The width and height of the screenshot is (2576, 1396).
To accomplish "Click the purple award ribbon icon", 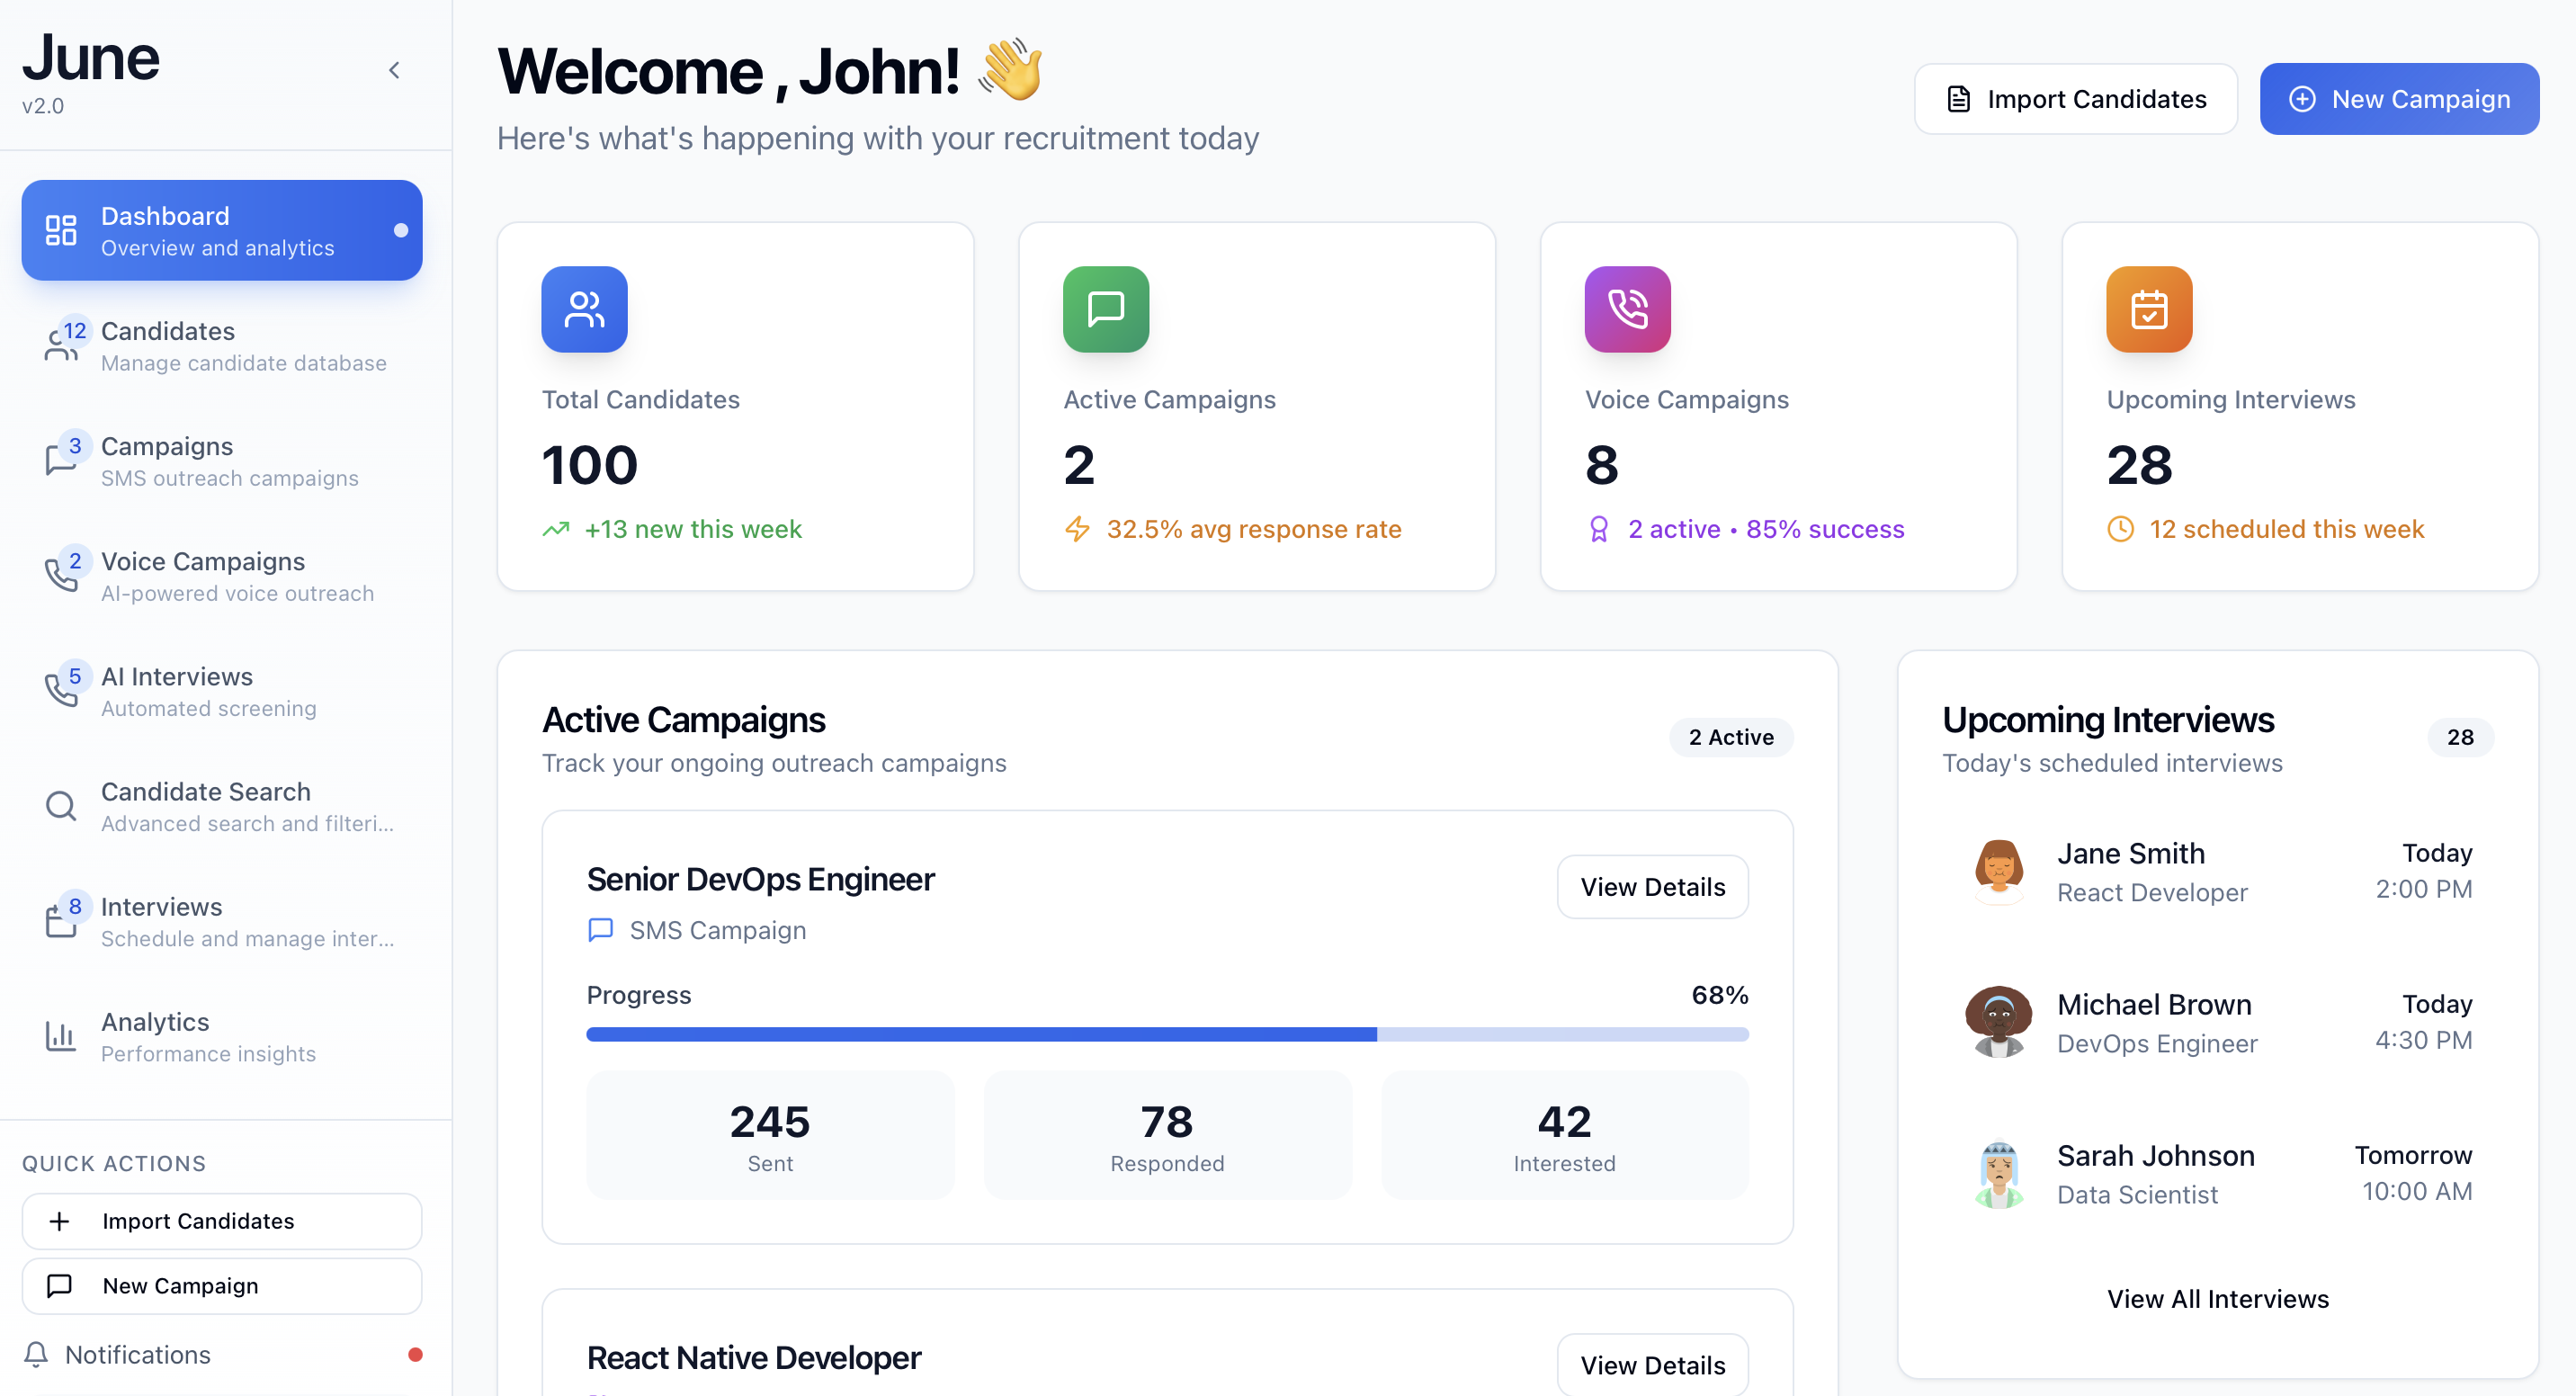I will (1599, 529).
